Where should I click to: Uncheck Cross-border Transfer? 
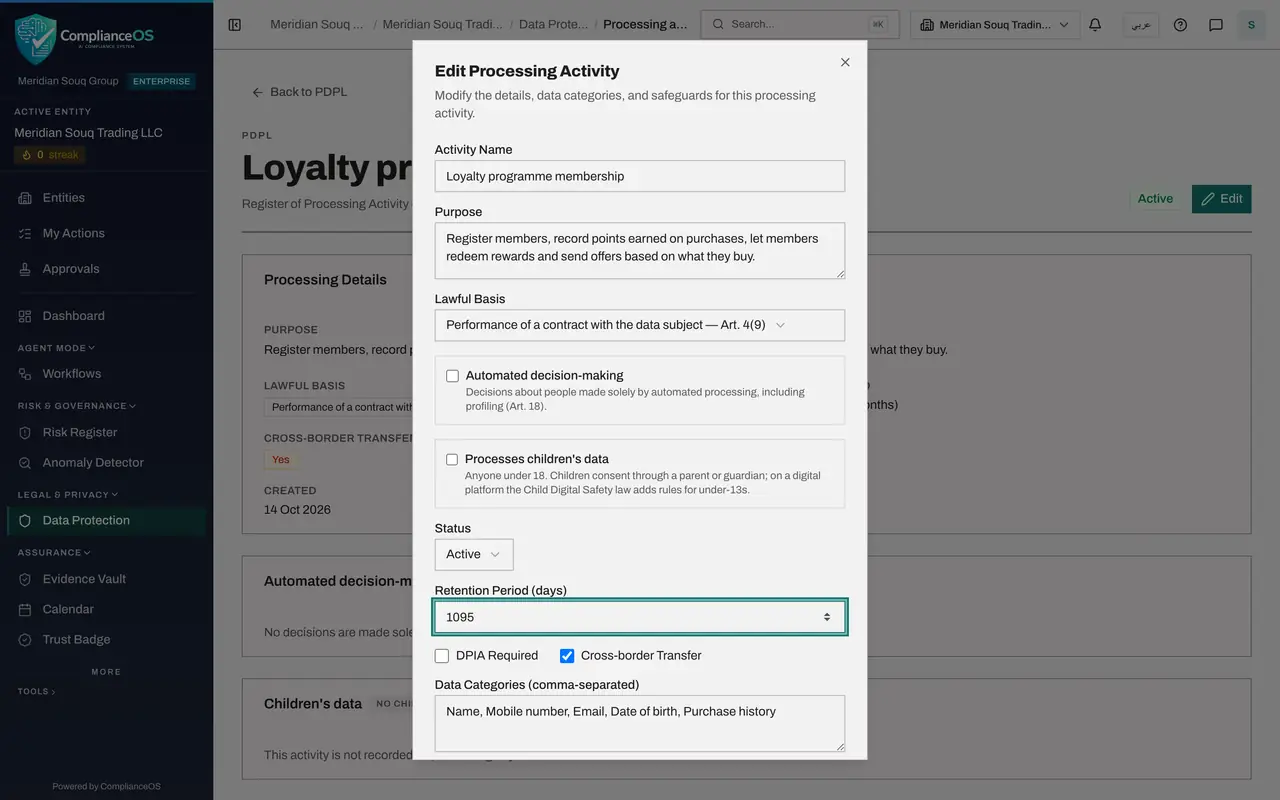click(567, 656)
